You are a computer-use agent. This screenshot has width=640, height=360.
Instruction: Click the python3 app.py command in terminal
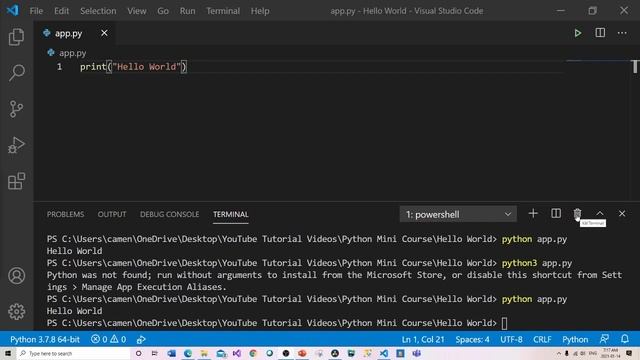(537, 263)
